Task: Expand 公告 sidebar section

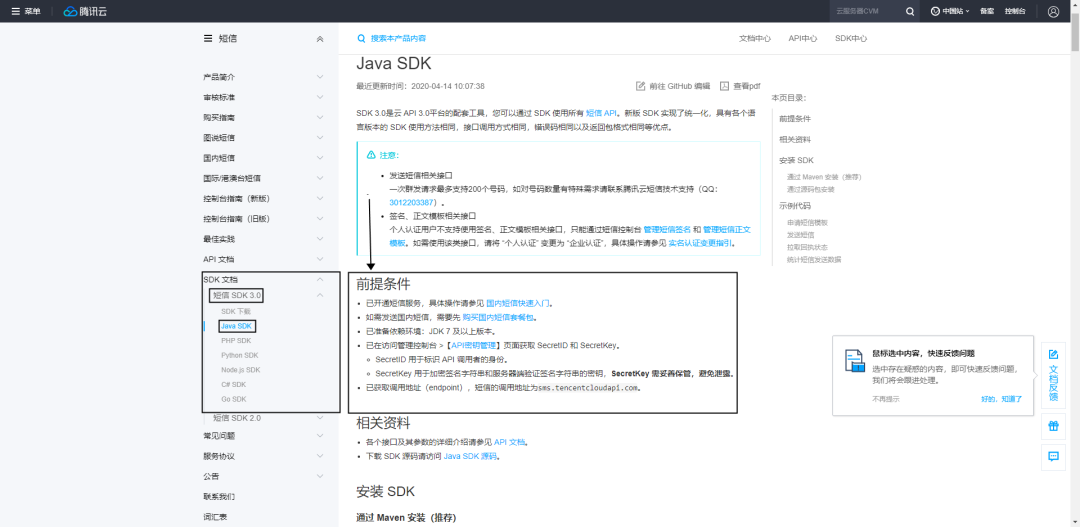Action: pyautogui.click(x=320, y=476)
